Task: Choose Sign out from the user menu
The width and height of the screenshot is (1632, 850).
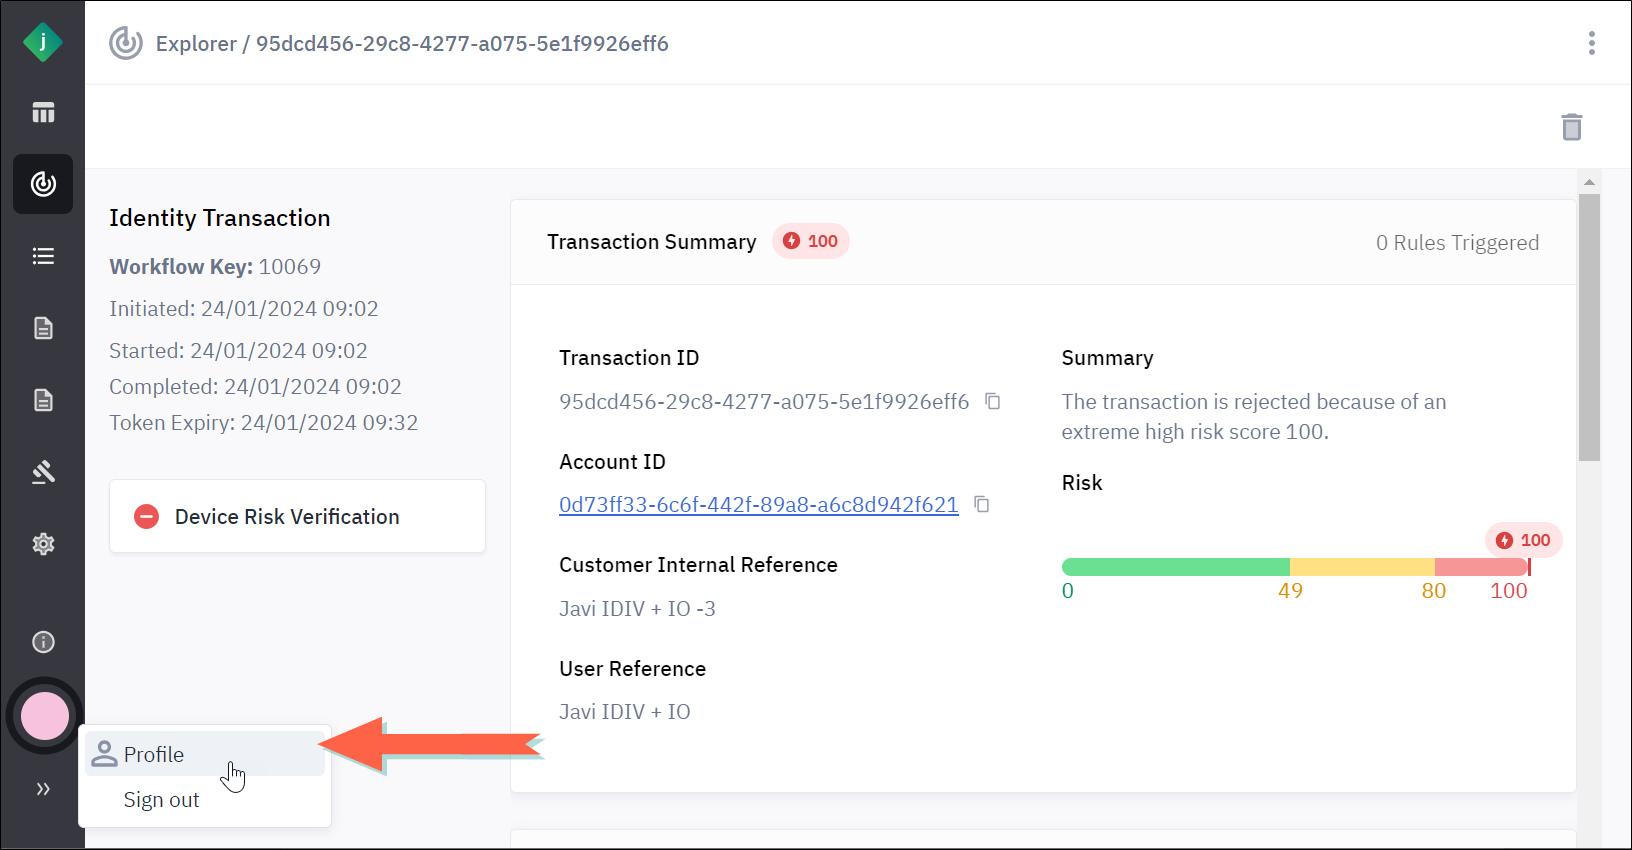Action: pyautogui.click(x=161, y=800)
